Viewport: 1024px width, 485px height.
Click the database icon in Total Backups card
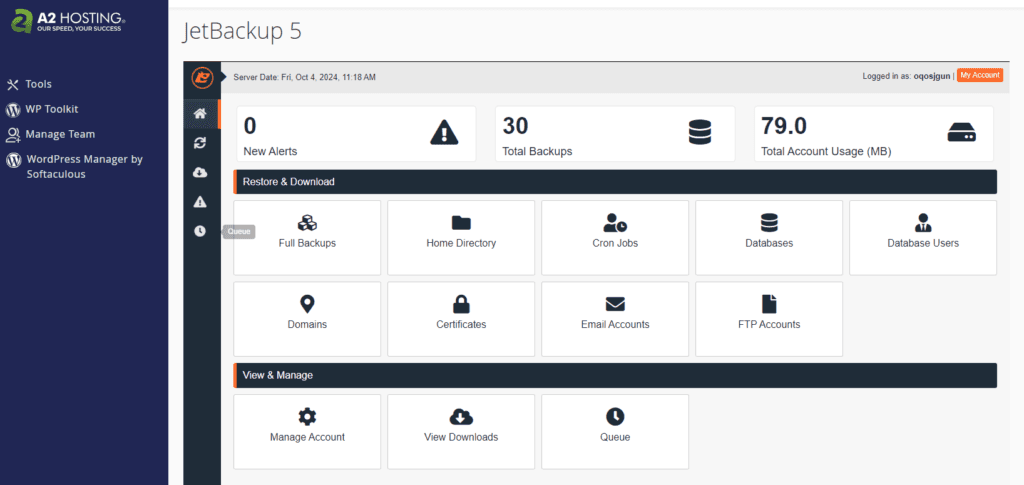tap(700, 133)
